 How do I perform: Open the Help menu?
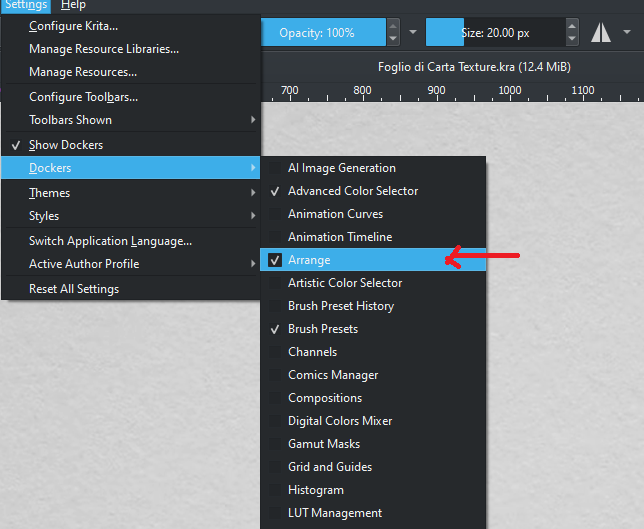[73, 5]
